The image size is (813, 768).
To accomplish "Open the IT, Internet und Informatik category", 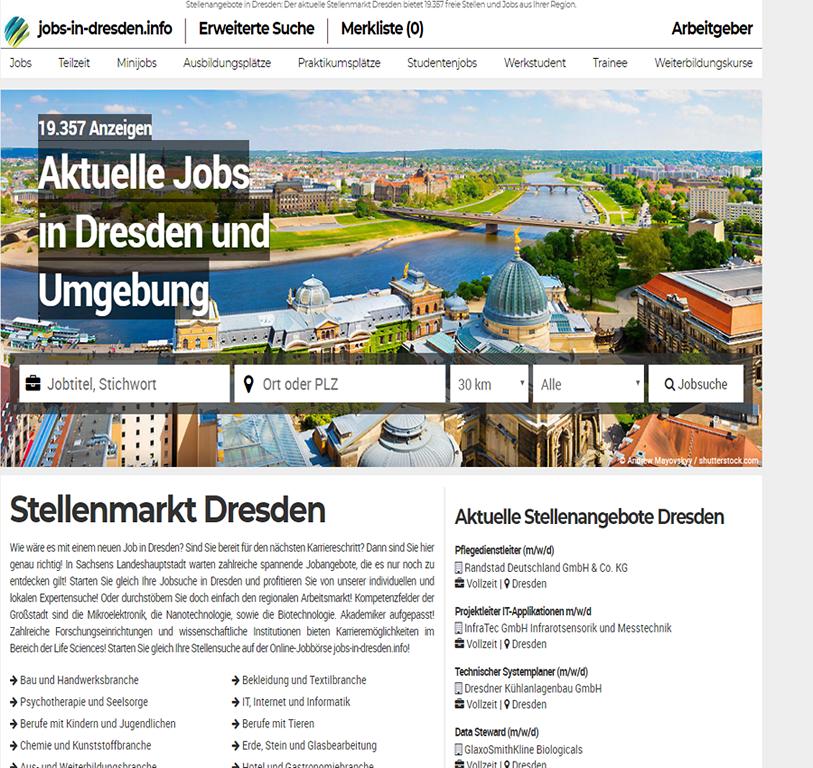I will pos(297,702).
